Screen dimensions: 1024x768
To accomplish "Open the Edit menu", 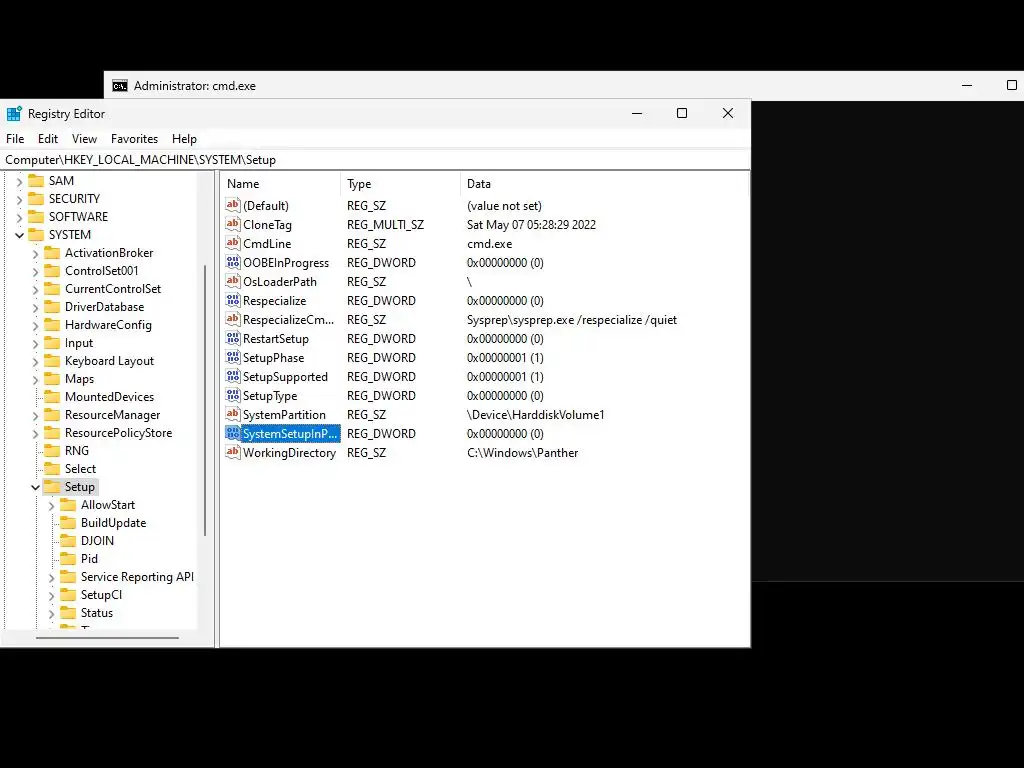I will tap(48, 138).
